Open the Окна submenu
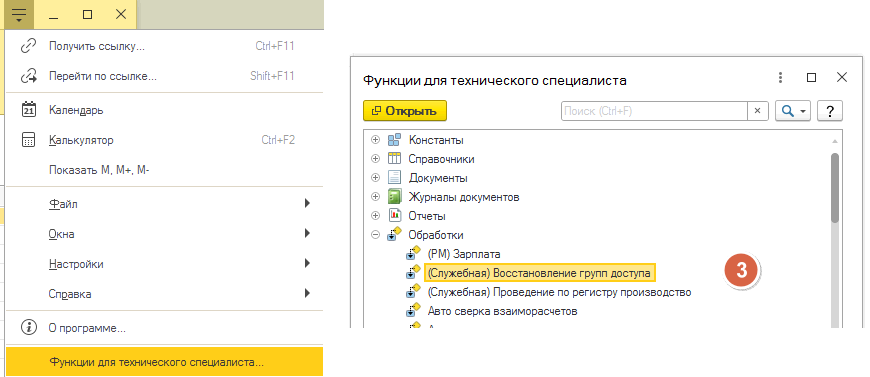Screen dimensions: 870x377 pos(164,234)
